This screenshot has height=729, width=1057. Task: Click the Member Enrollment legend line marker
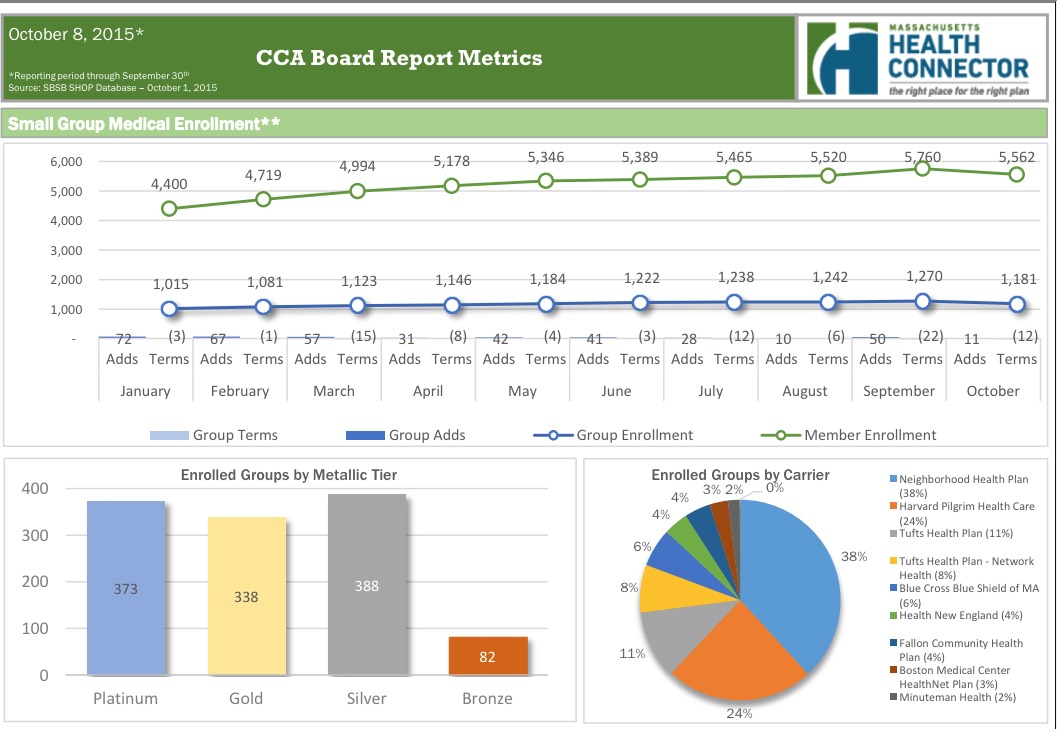tap(780, 435)
